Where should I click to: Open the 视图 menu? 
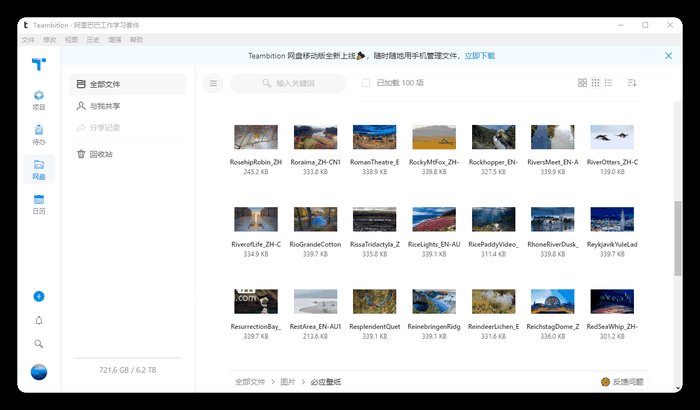tap(71, 40)
